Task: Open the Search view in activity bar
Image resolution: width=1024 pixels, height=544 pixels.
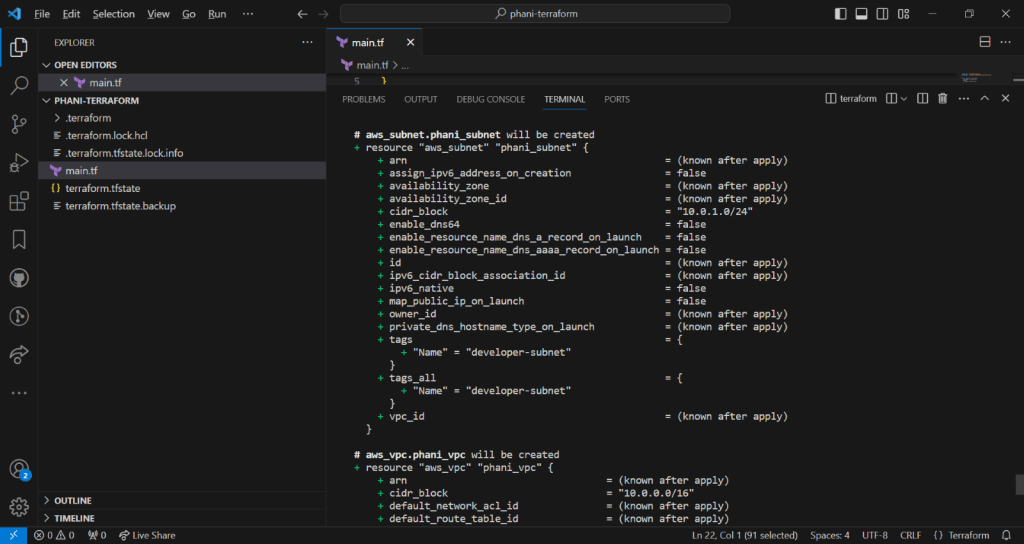Action: click(x=18, y=85)
